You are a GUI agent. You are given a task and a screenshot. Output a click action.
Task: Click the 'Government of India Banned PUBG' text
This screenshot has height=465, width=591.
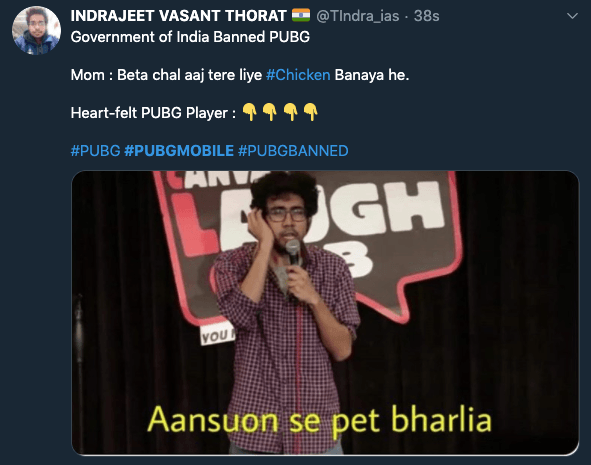(x=190, y=37)
